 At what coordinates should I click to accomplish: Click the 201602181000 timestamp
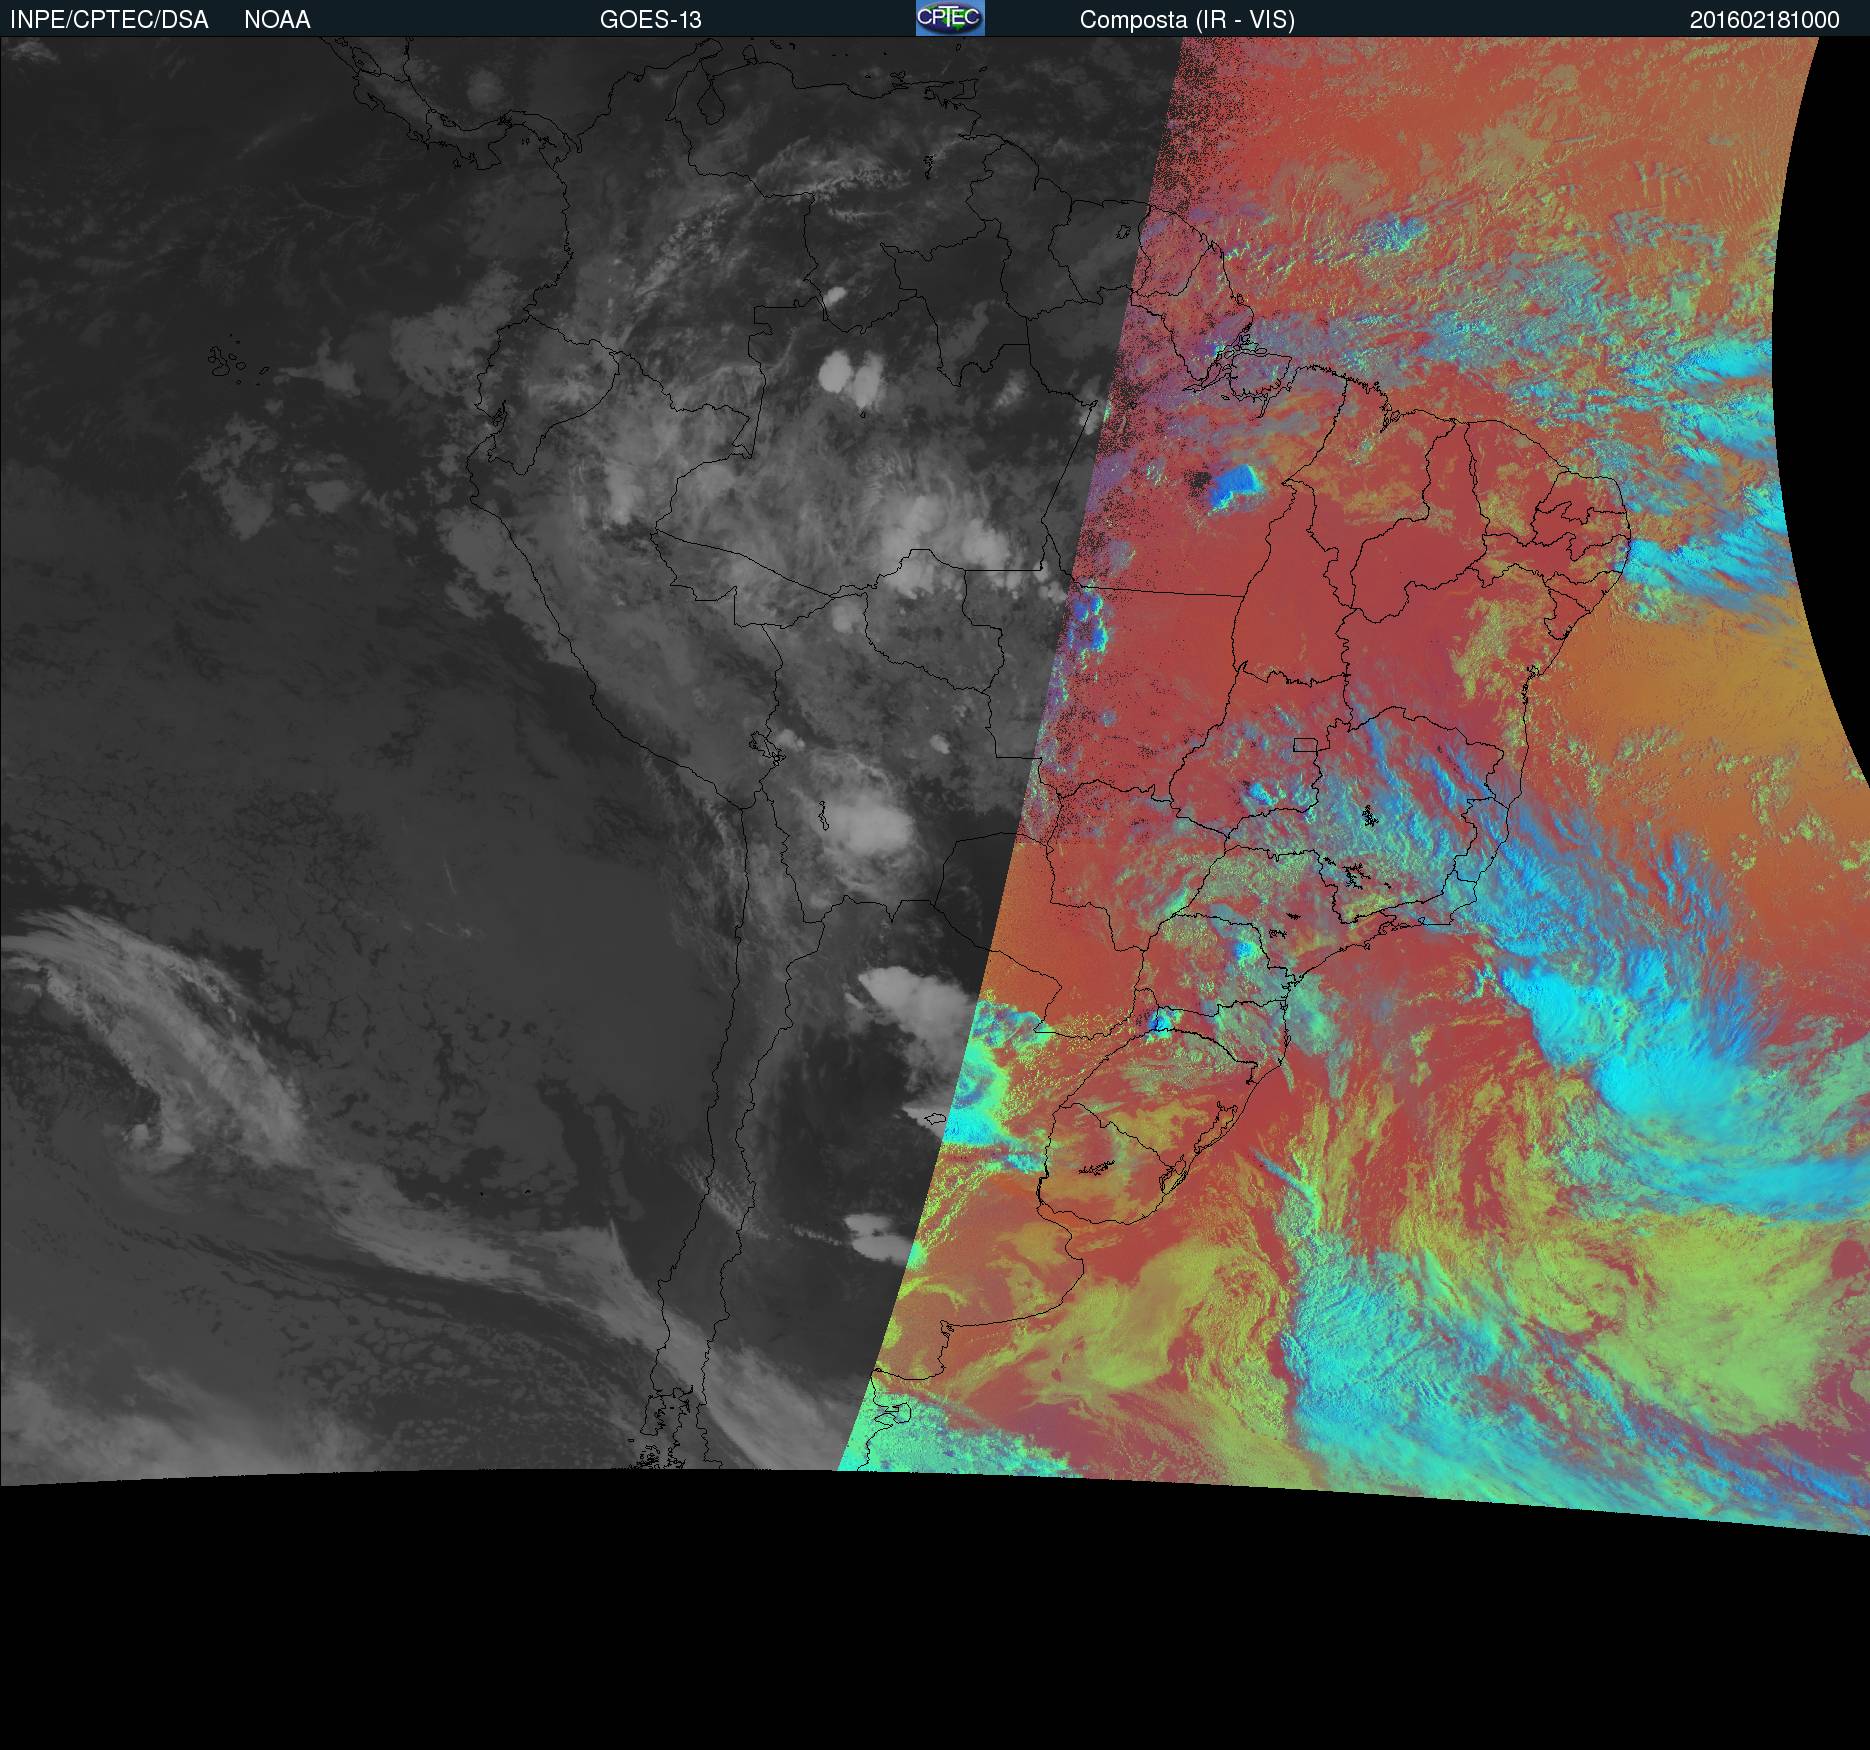coord(1764,20)
